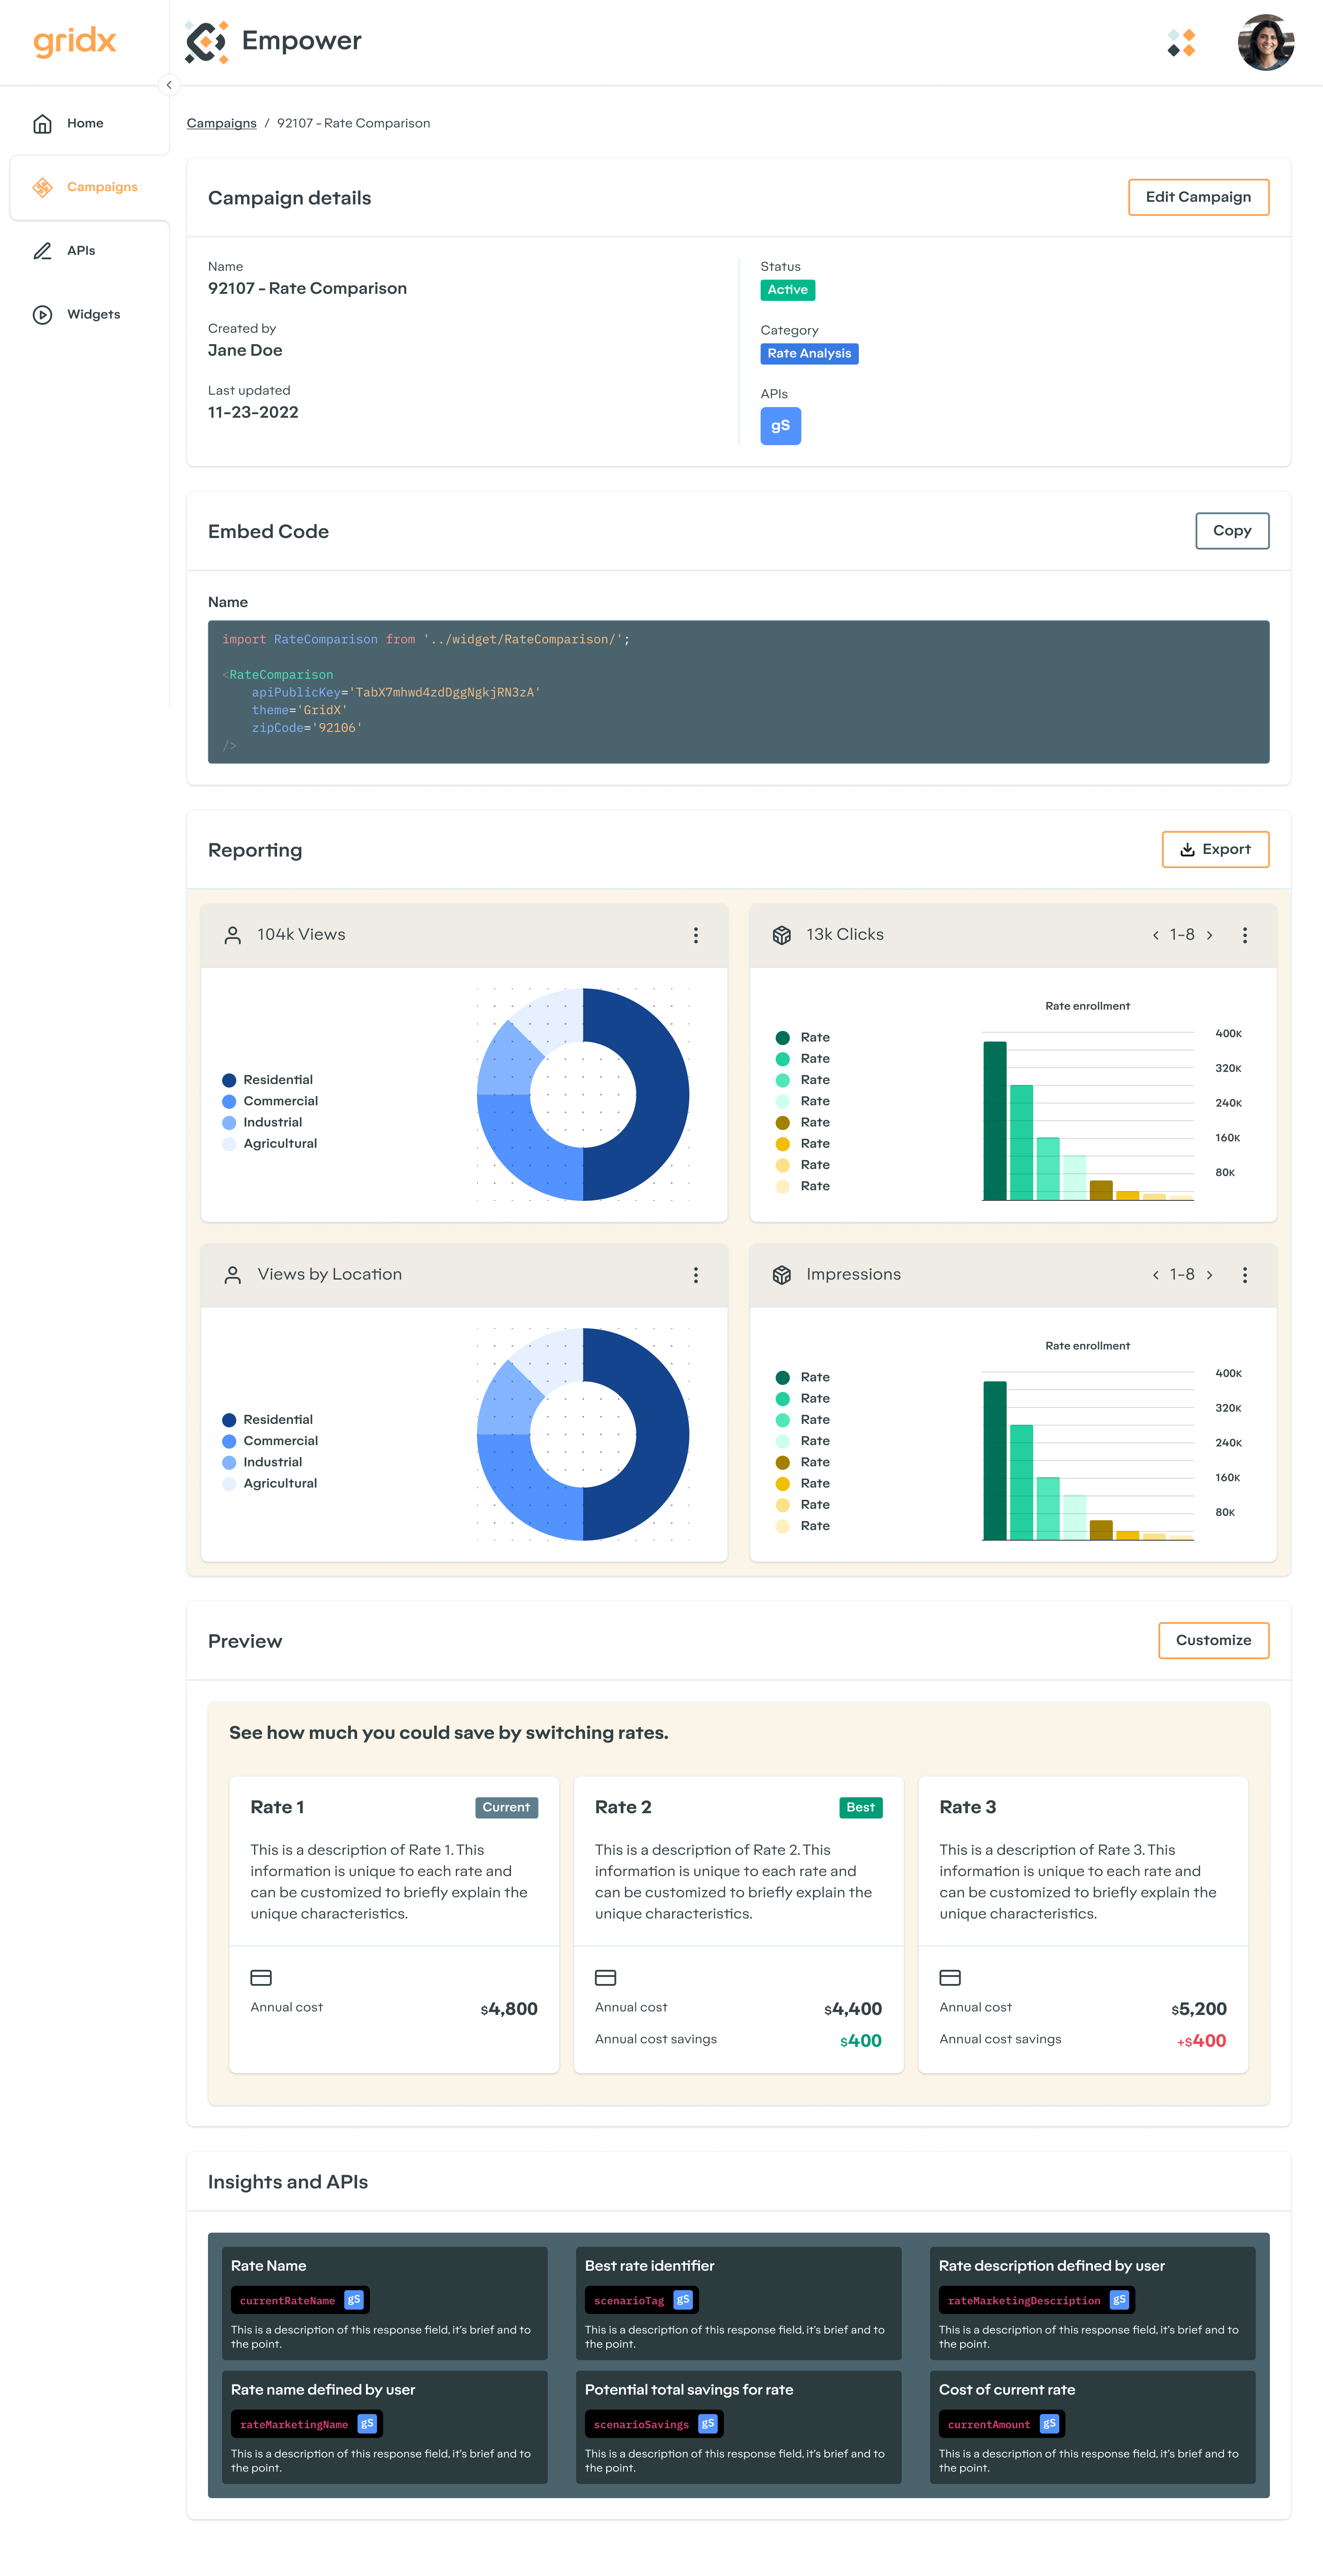Click the cube icon beside 13k Clicks
The height and width of the screenshot is (2576, 1323).
pos(782,935)
